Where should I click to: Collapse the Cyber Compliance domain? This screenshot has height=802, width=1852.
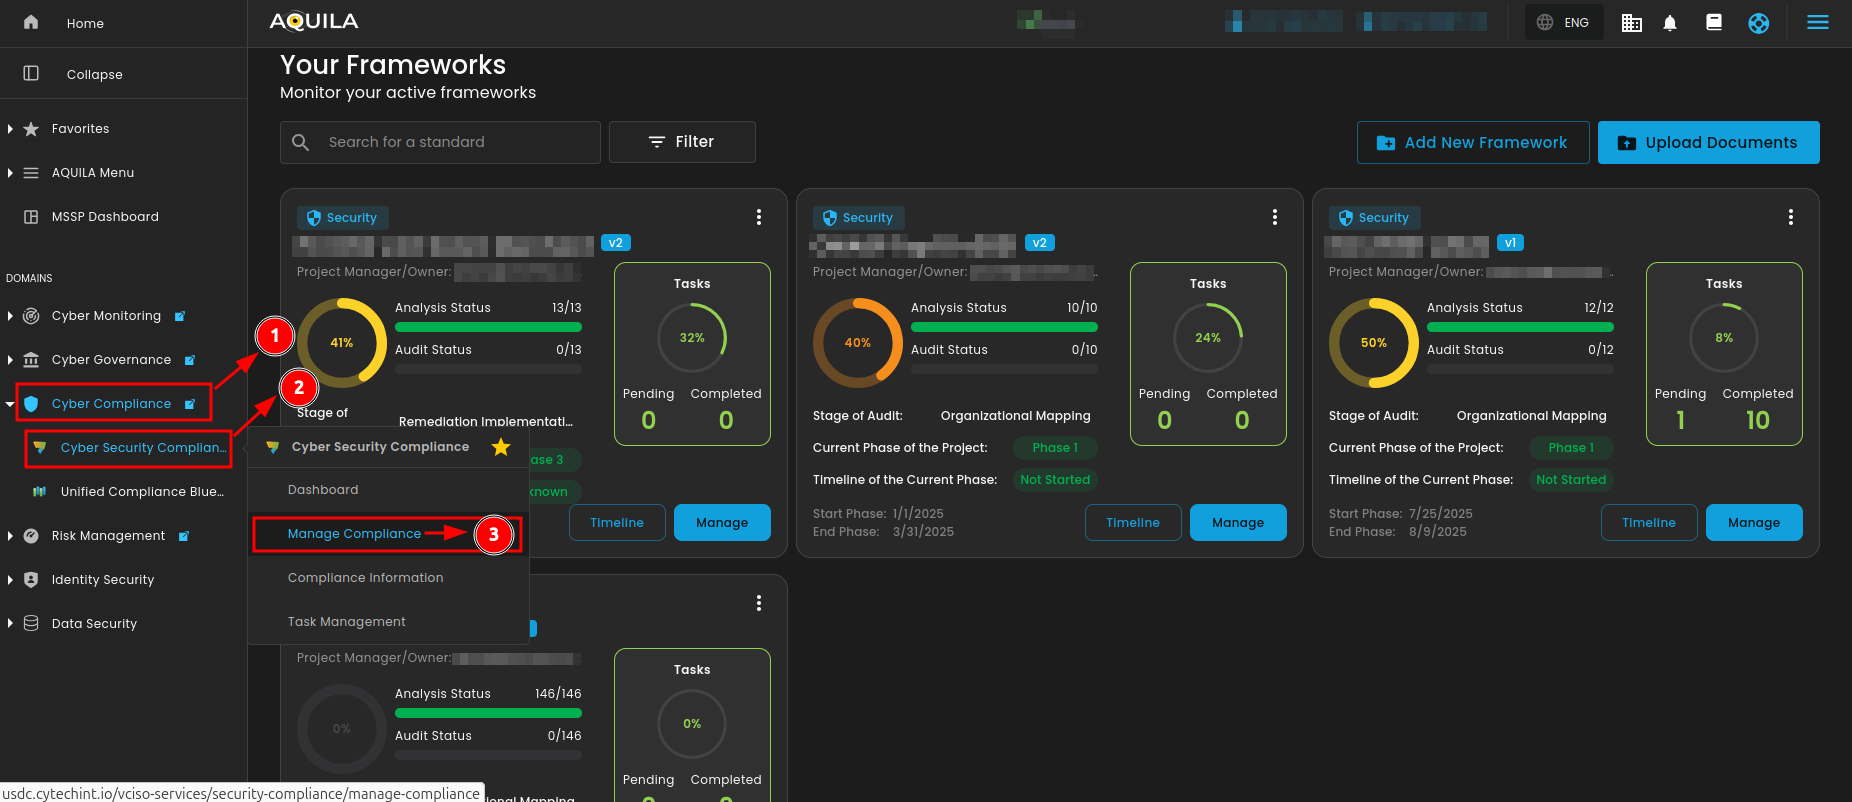pyautogui.click(x=10, y=404)
